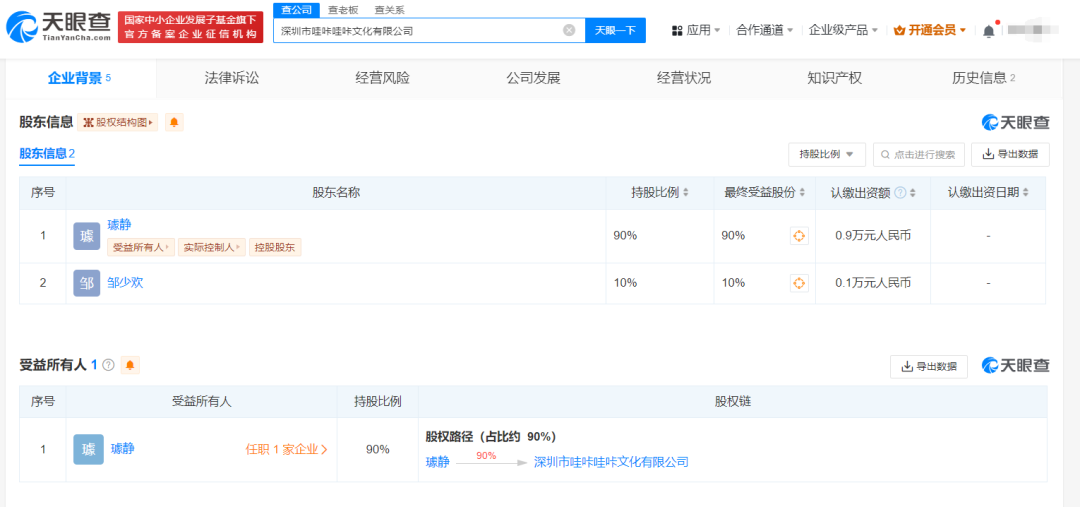Toggle sorting on the 持股比例 column header

coord(659,192)
